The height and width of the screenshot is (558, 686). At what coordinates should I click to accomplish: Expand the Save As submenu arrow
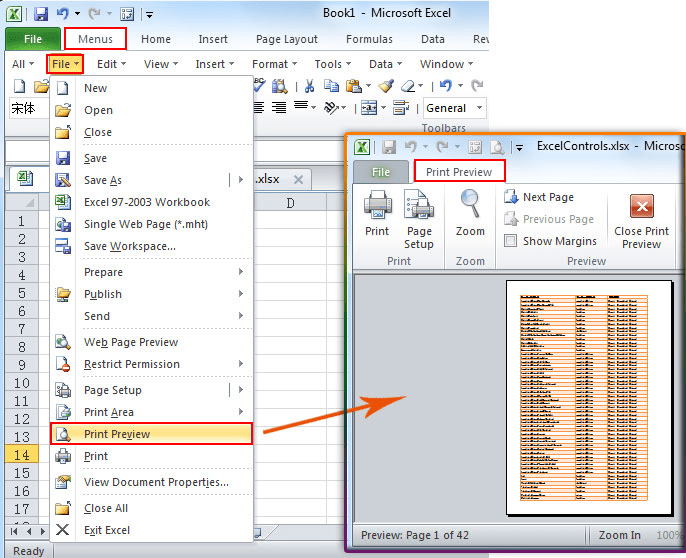point(241,179)
